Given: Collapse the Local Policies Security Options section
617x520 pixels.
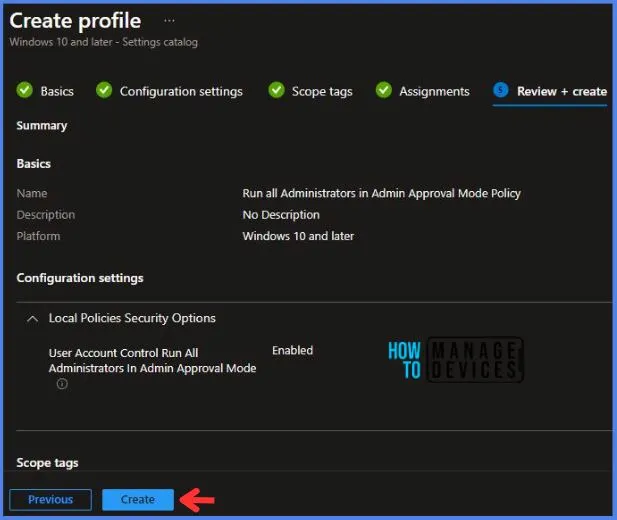Looking at the screenshot, I should pyautogui.click(x=33, y=318).
